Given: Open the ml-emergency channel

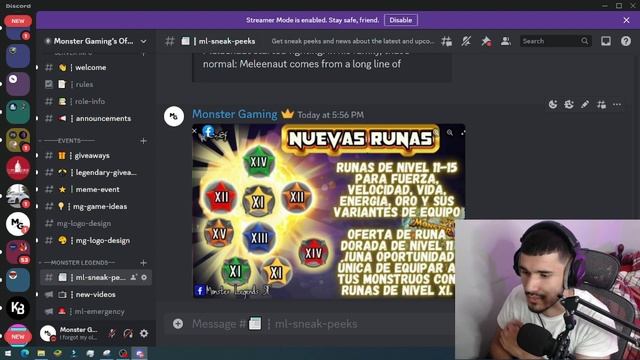Looking at the screenshot, I should (x=96, y=312).
